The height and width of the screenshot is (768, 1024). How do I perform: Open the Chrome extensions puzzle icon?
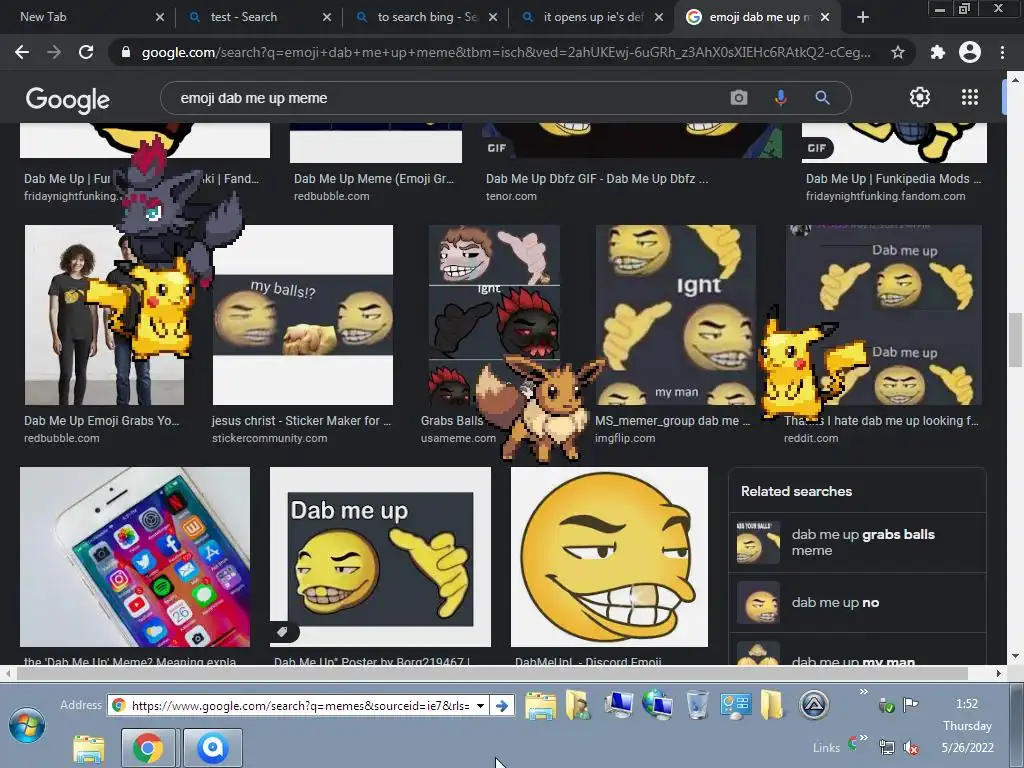coord(937,52)
